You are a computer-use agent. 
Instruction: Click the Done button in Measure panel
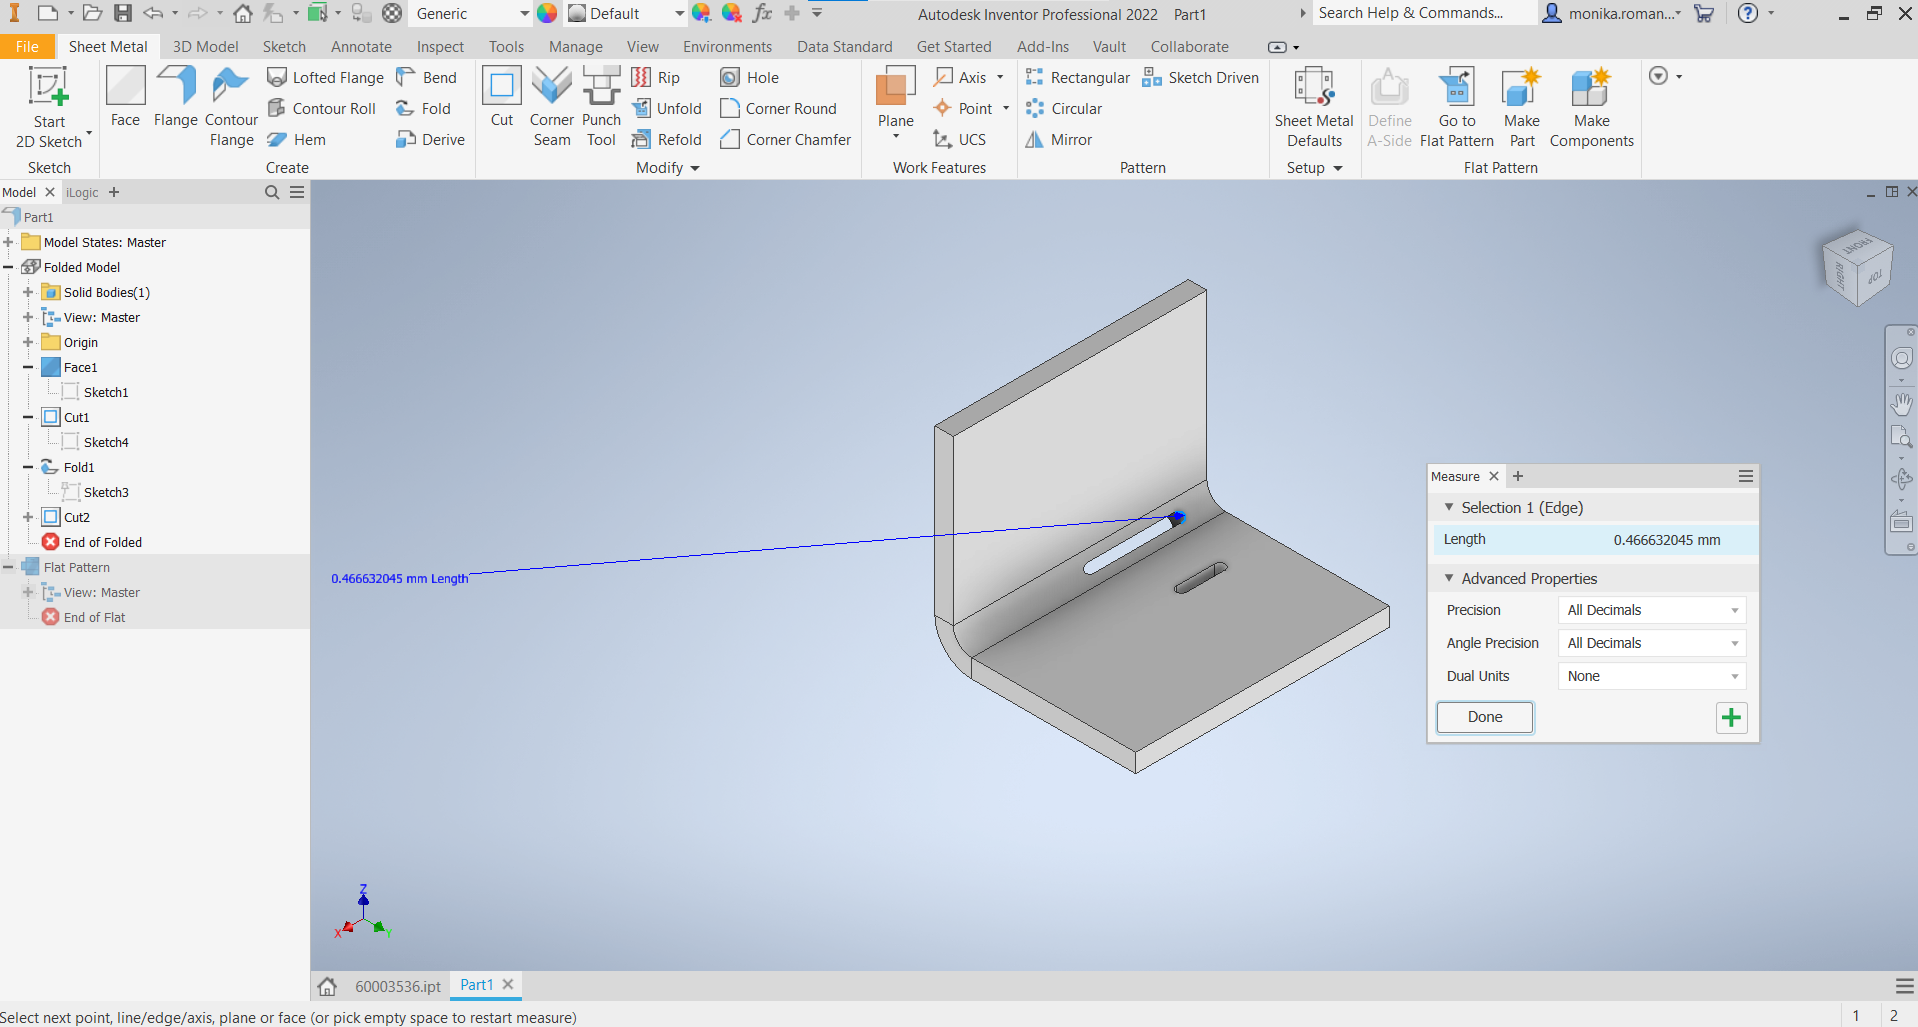(1484, 717)
